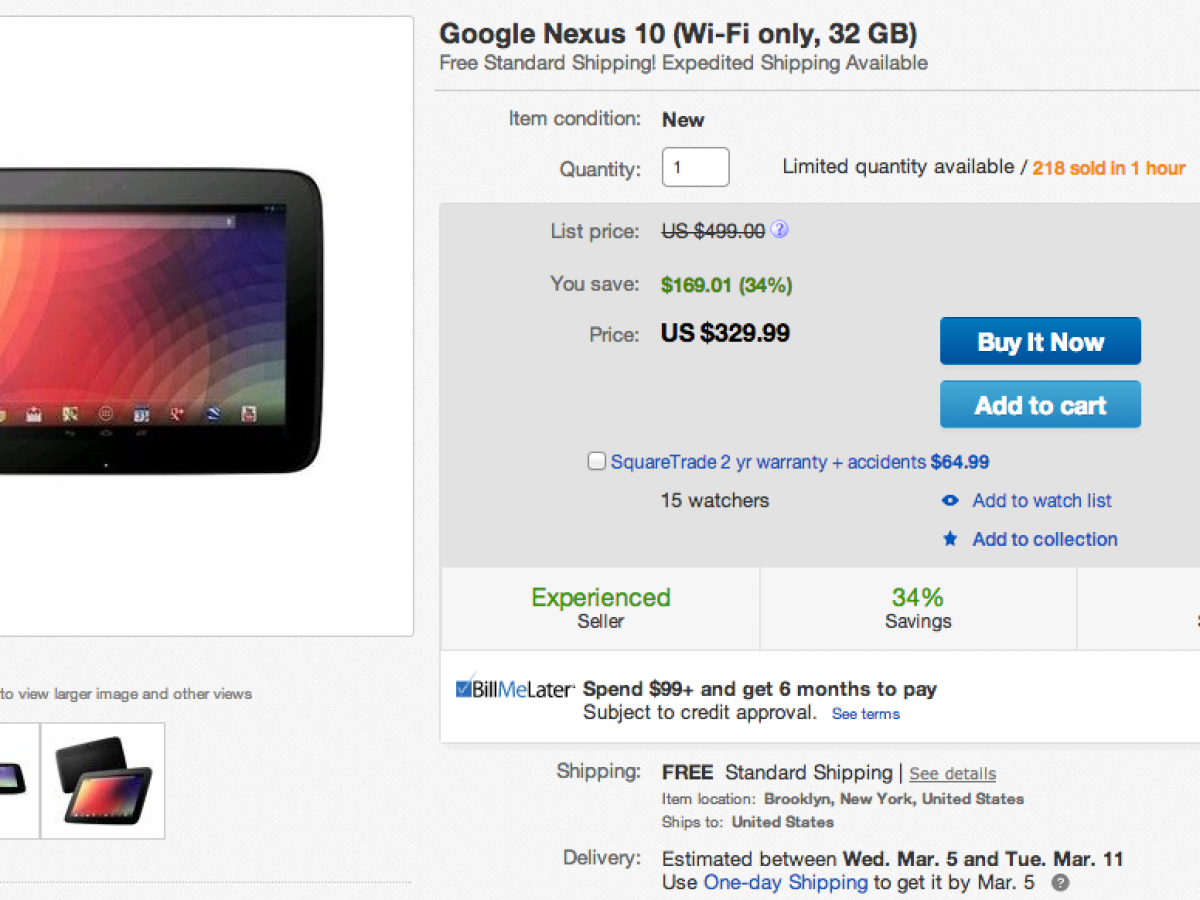
Task: Click the Add to collection link
Action: pyautogui.click(x=1045, y=539)
